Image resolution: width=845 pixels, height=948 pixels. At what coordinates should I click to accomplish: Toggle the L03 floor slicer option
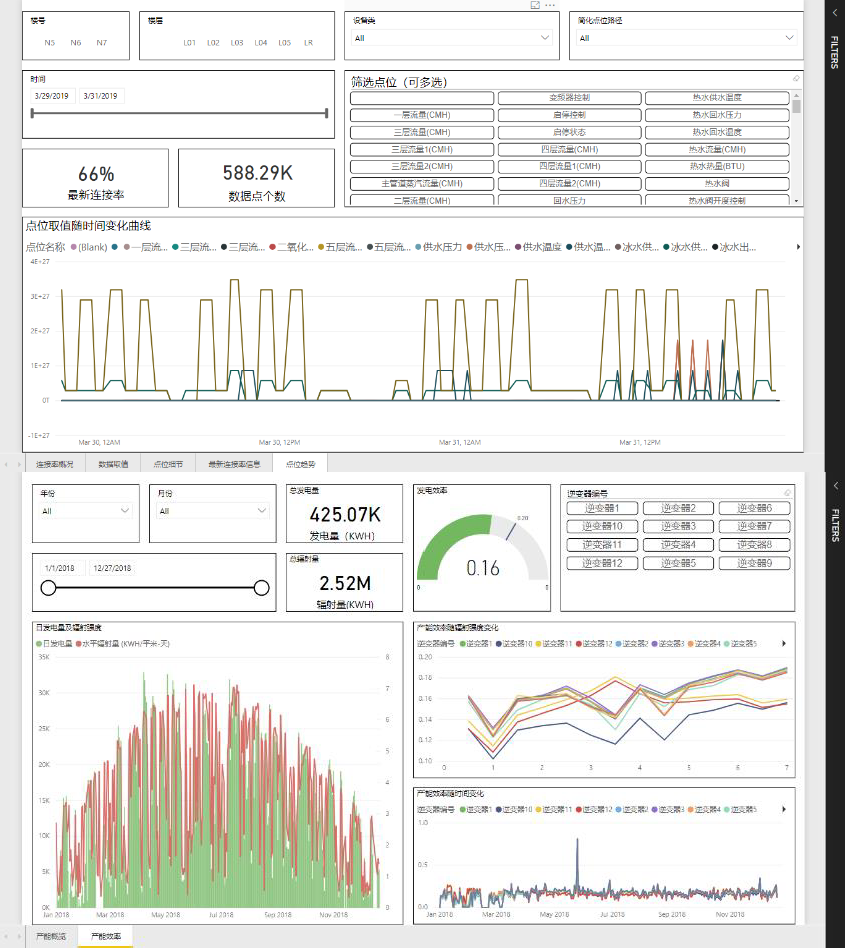(237, 42)
